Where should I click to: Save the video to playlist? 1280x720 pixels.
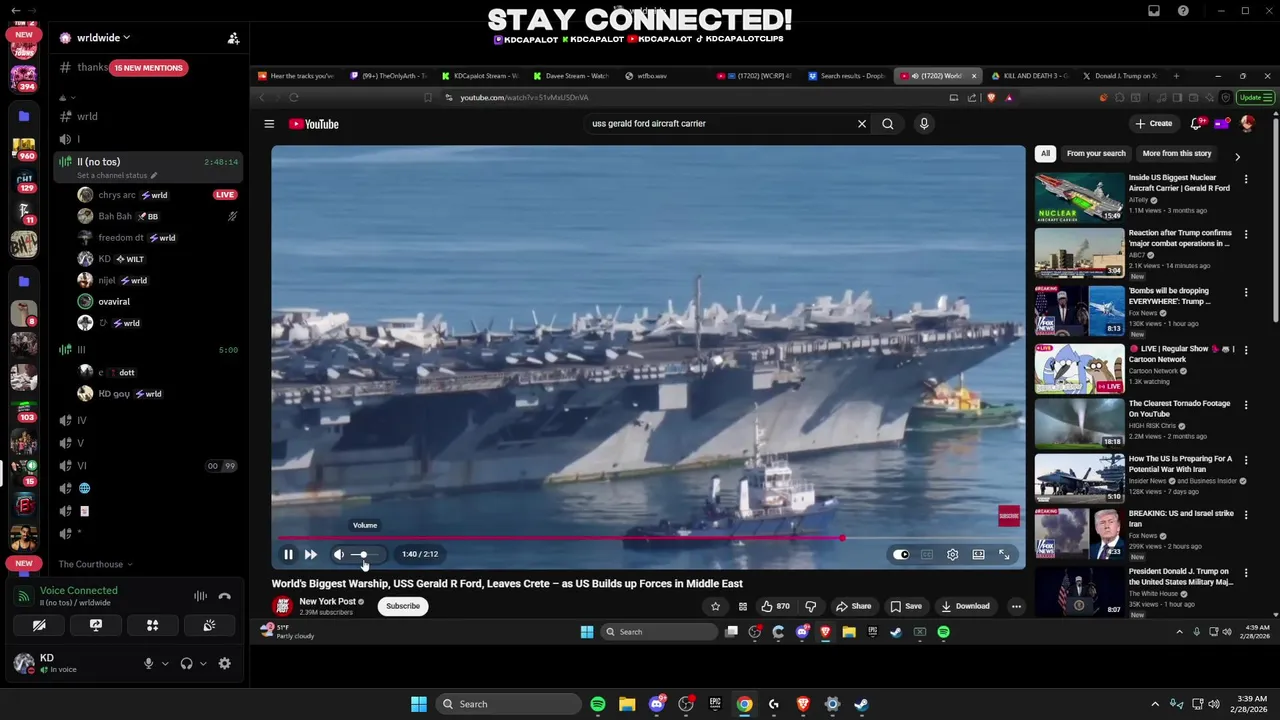coord(906,606)
